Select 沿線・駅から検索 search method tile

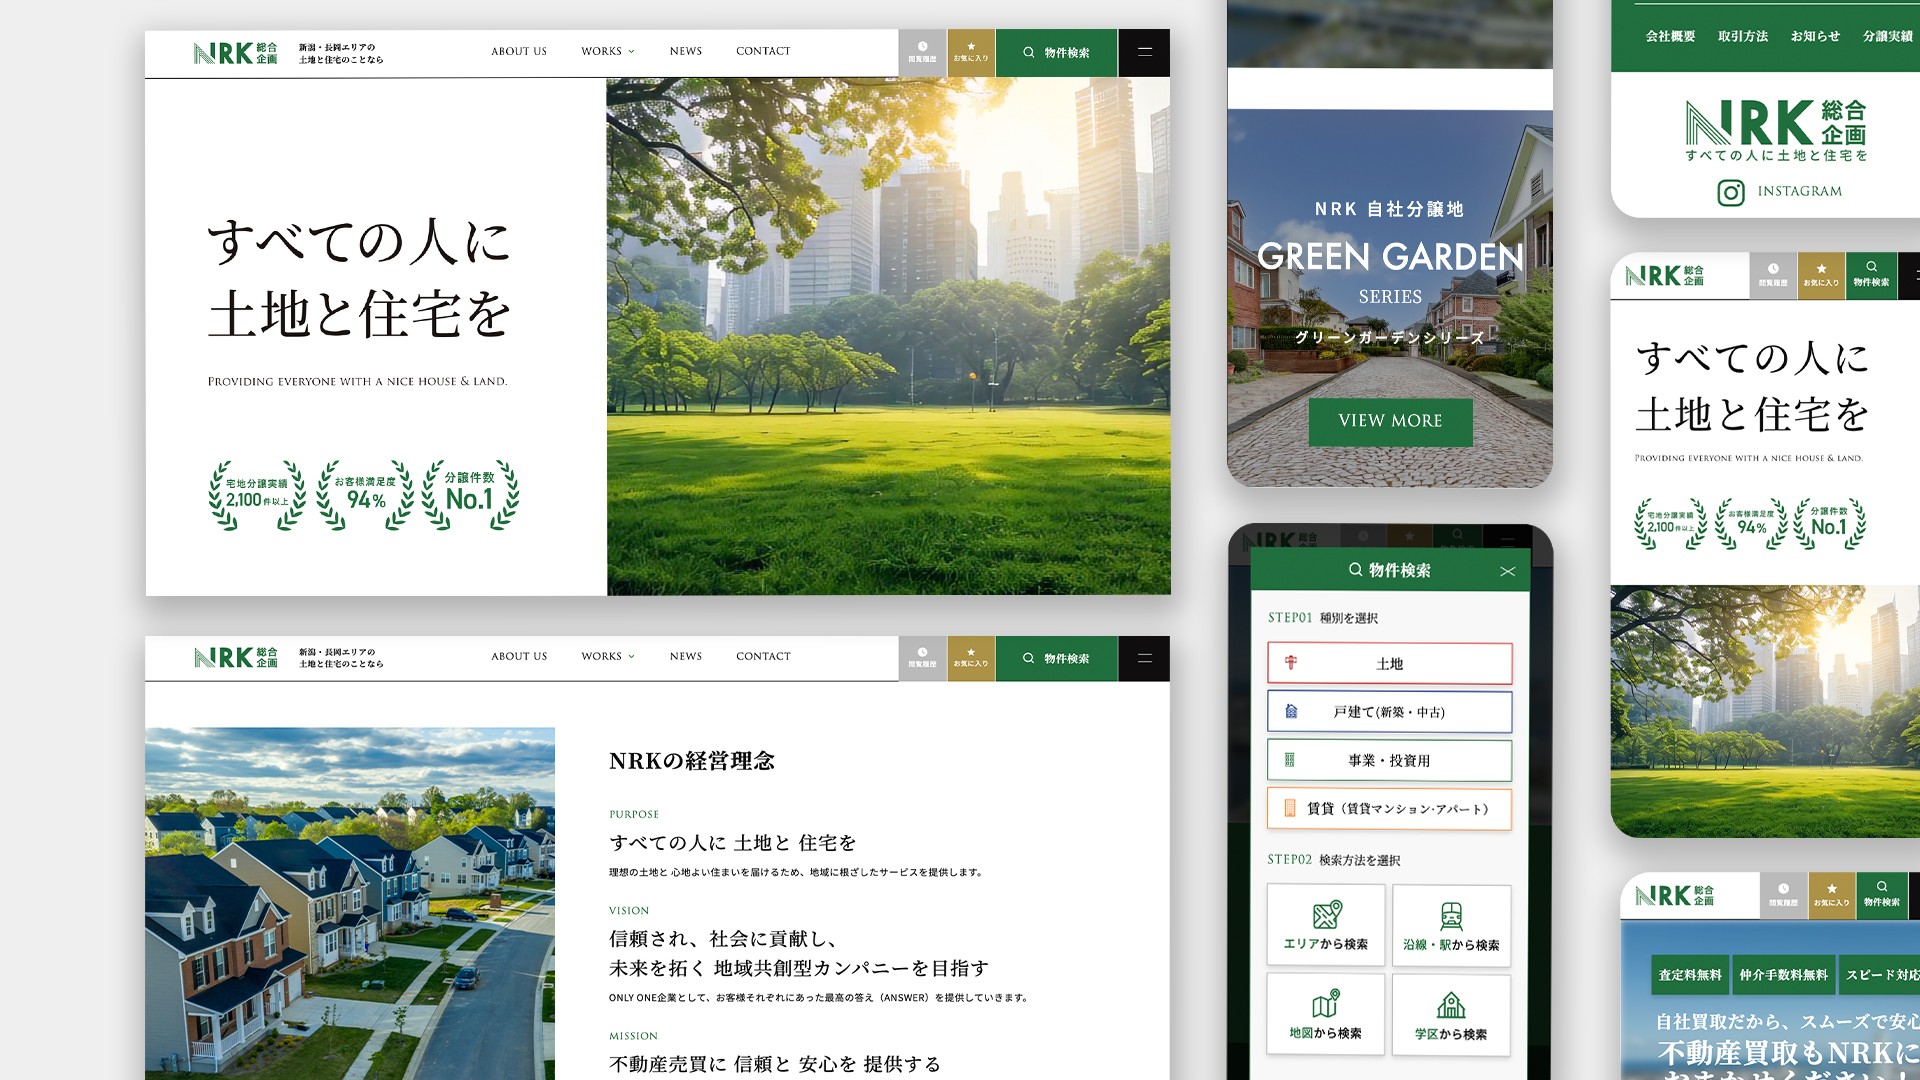coord(1451,925)
